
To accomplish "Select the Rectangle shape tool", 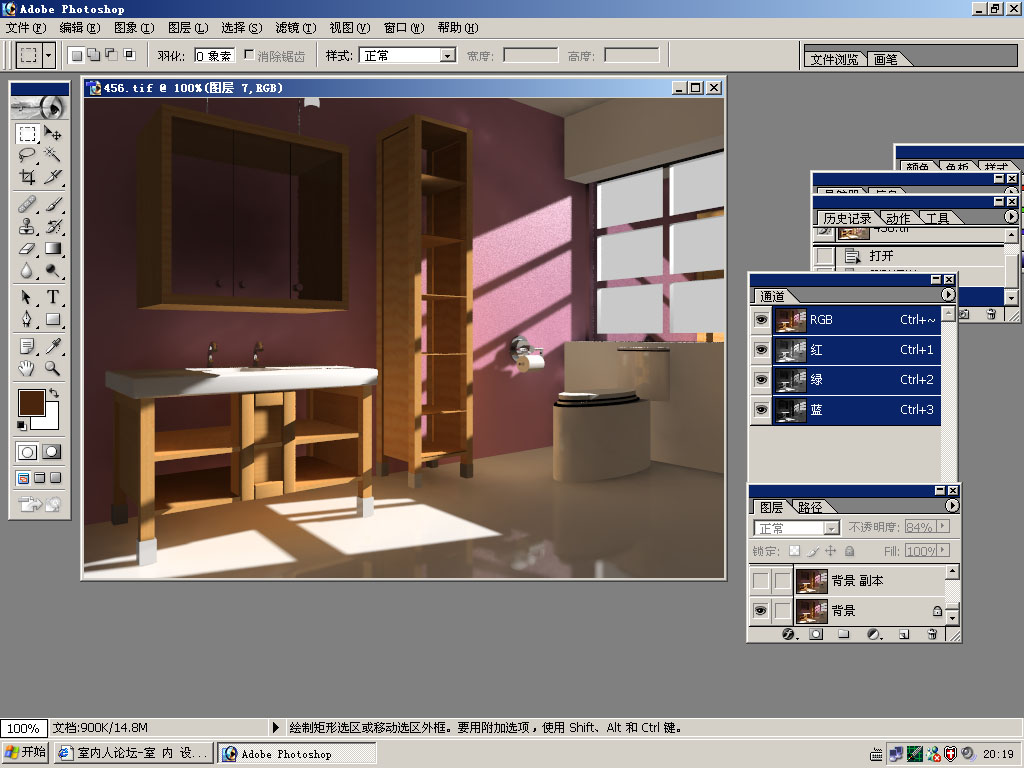I will [52, 319].
